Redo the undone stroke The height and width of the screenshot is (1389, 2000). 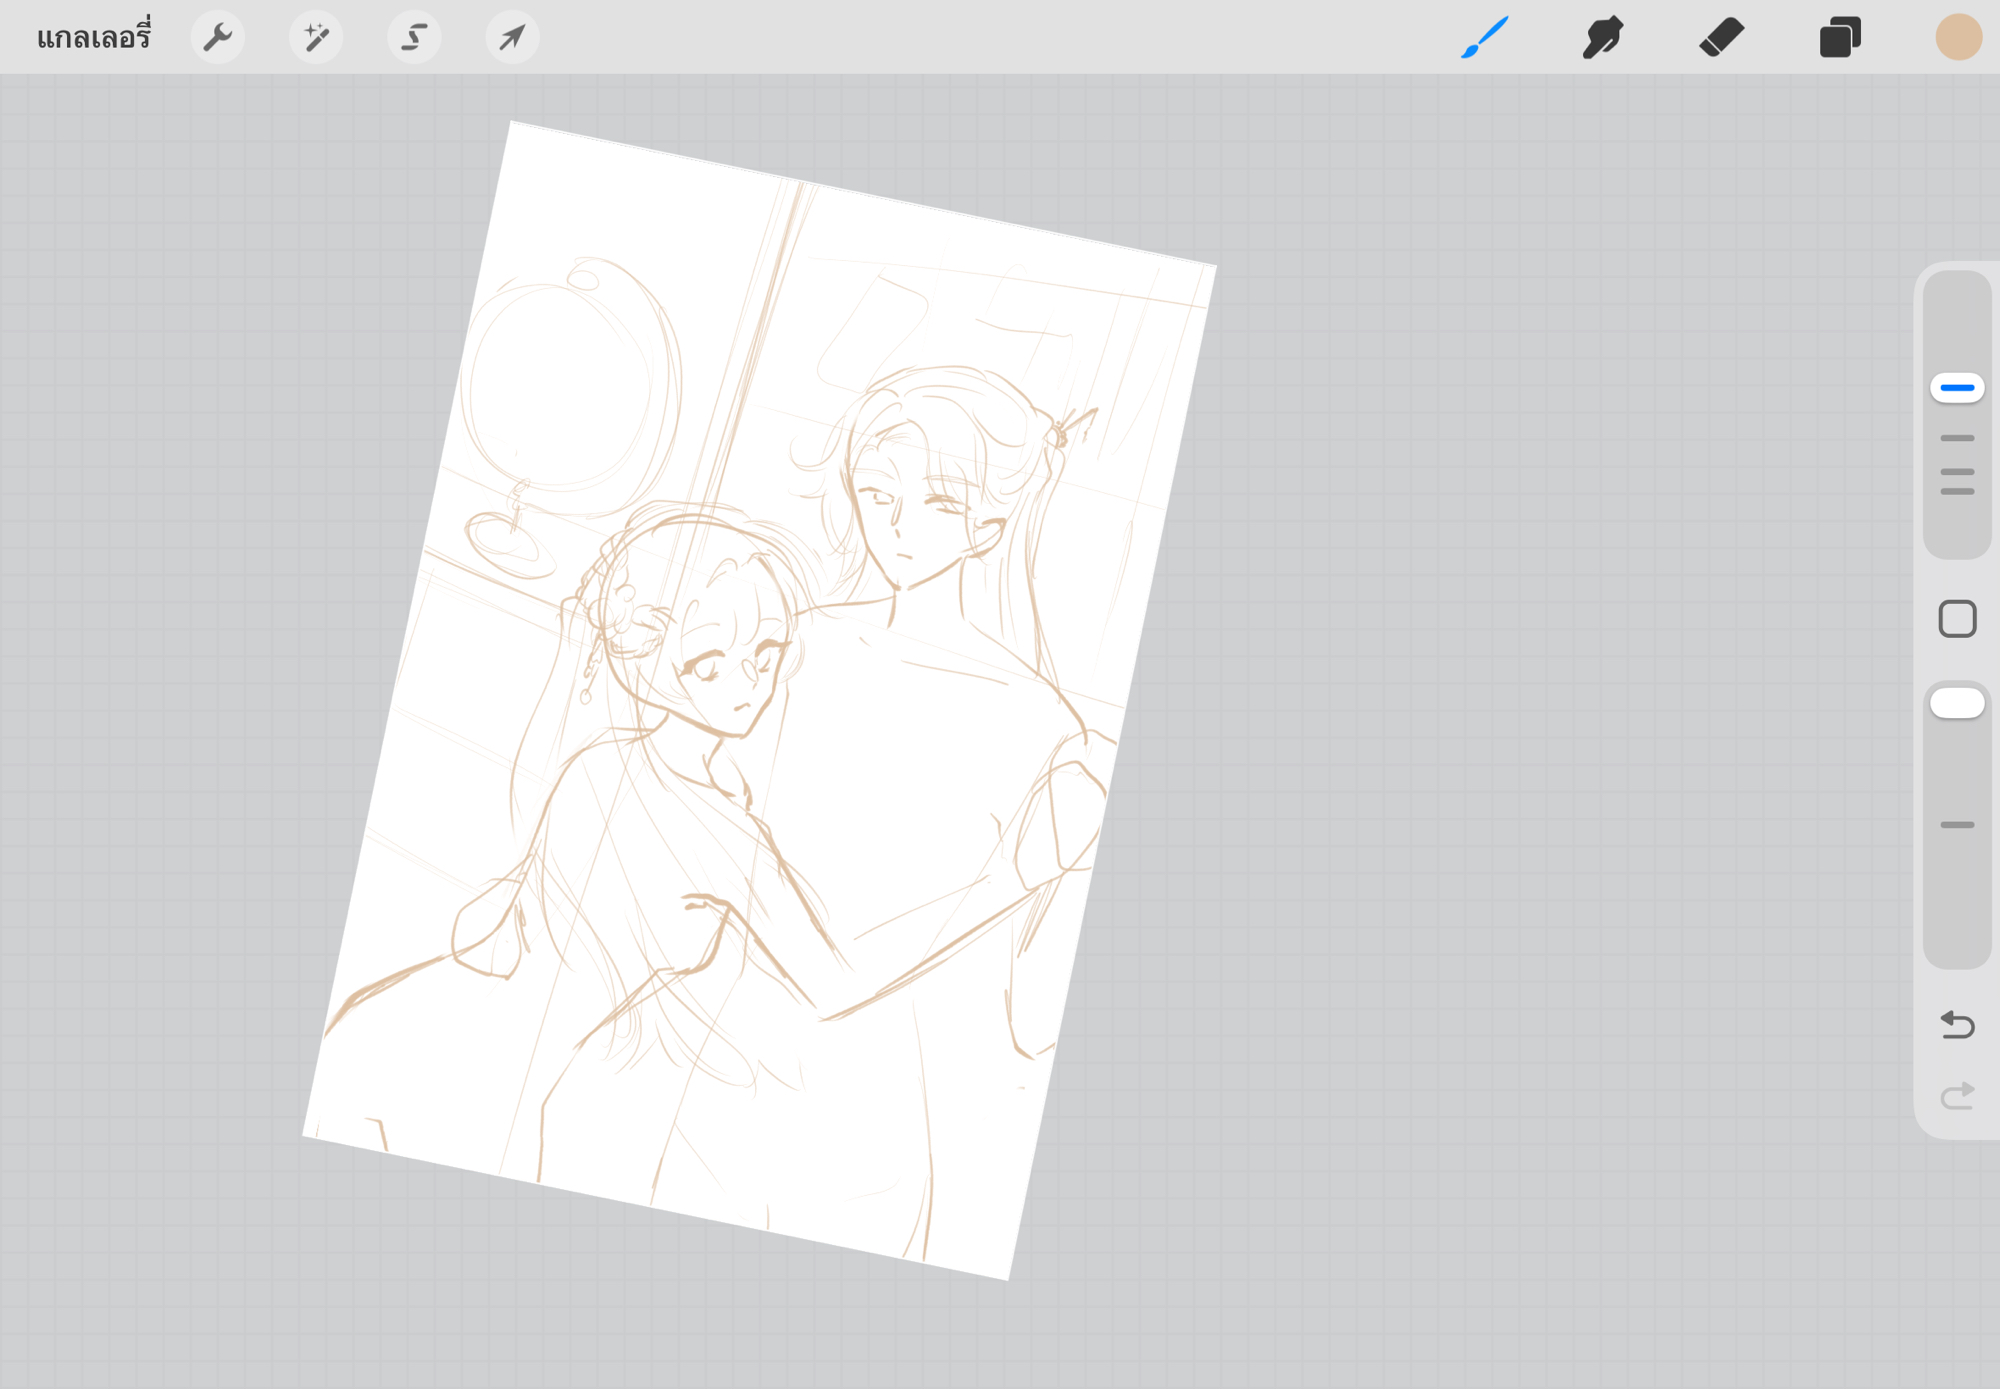(1957, 1096)
